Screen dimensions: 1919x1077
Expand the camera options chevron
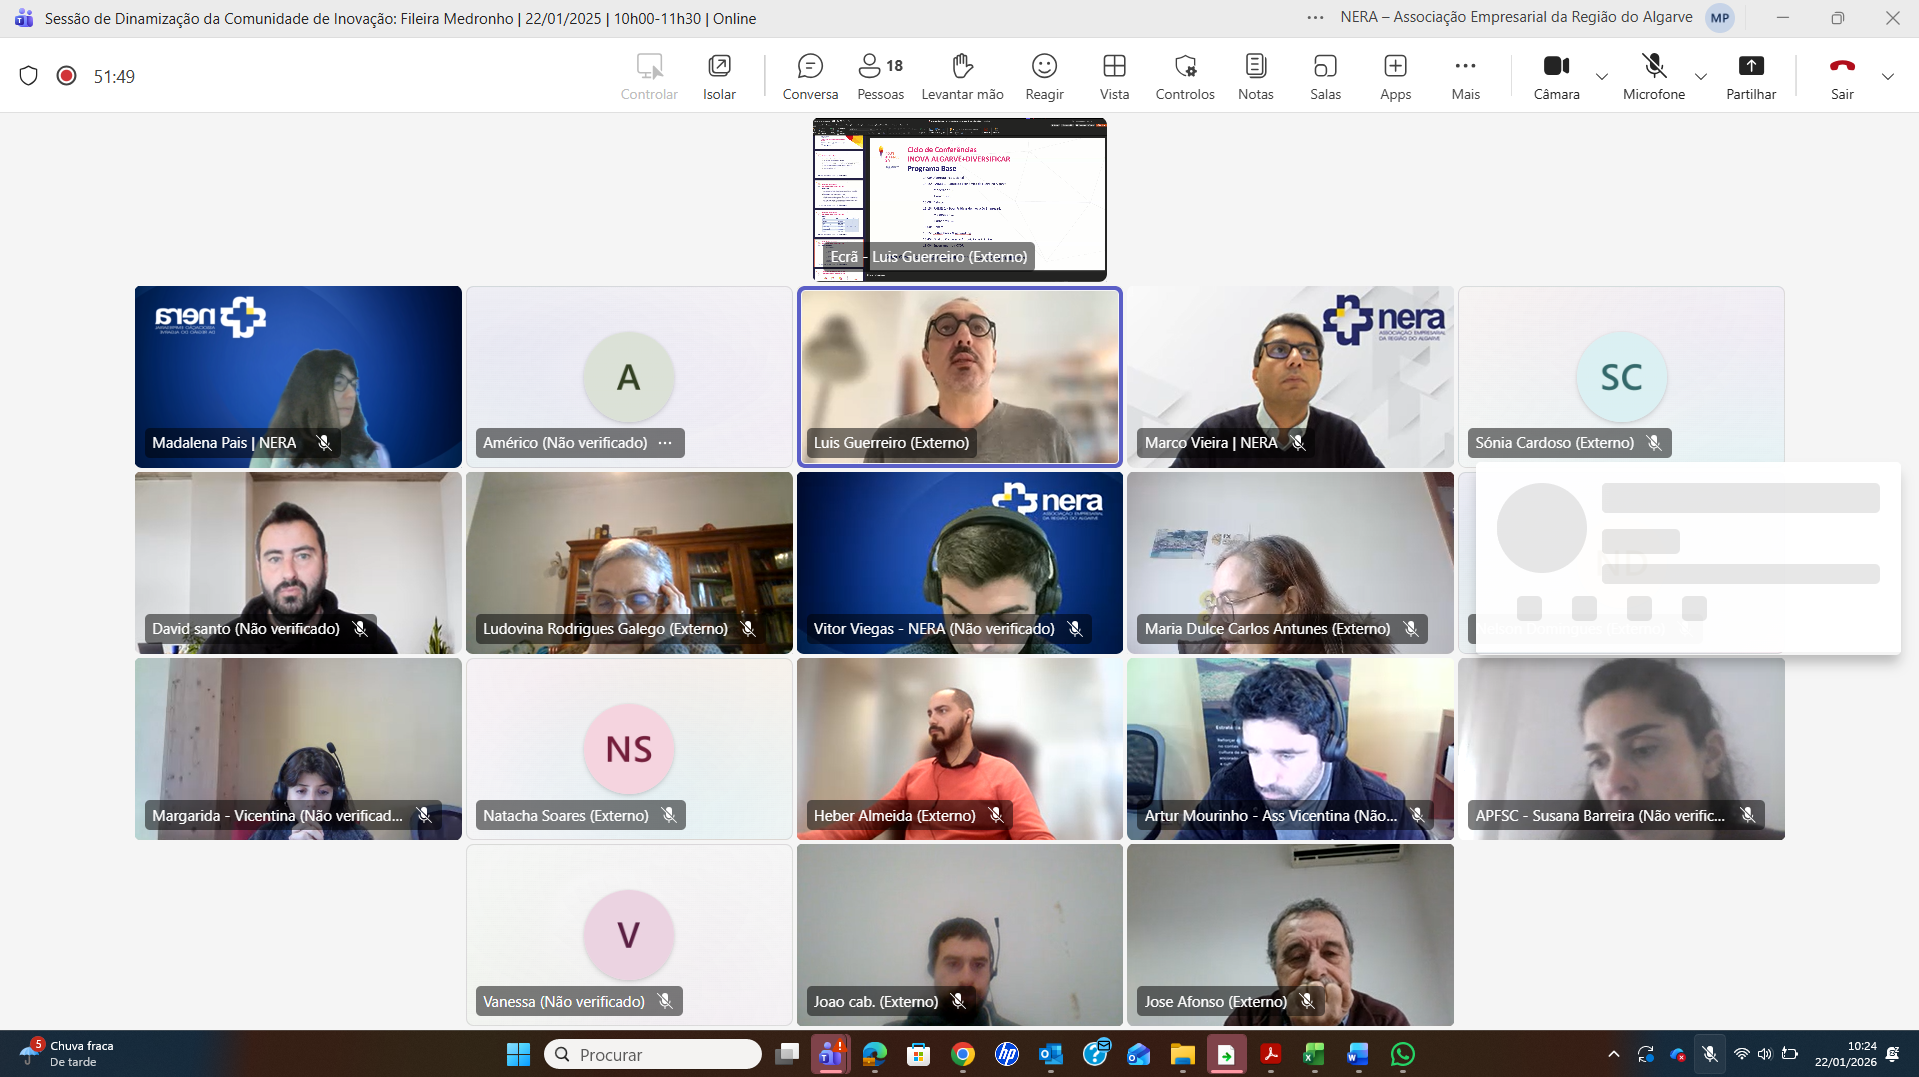[x=1602, y=77]
